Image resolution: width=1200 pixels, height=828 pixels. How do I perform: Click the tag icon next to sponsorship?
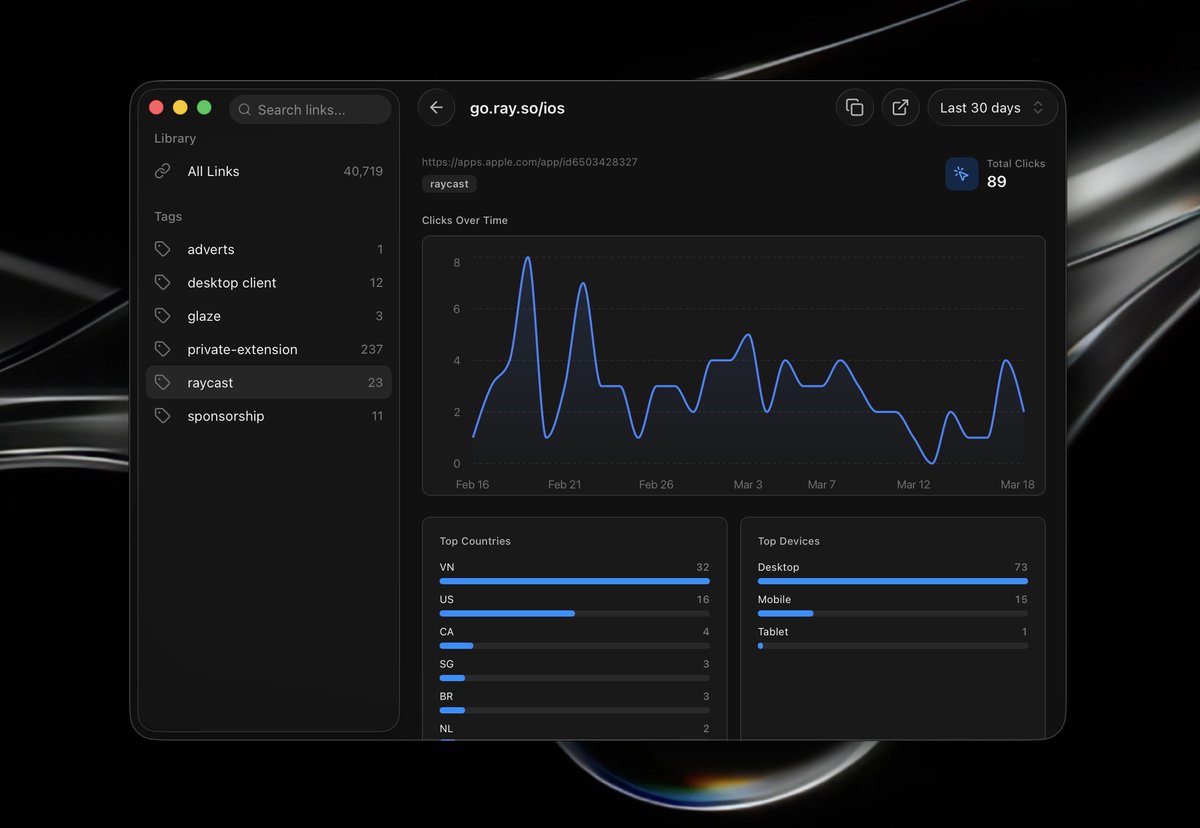point(163,416)
